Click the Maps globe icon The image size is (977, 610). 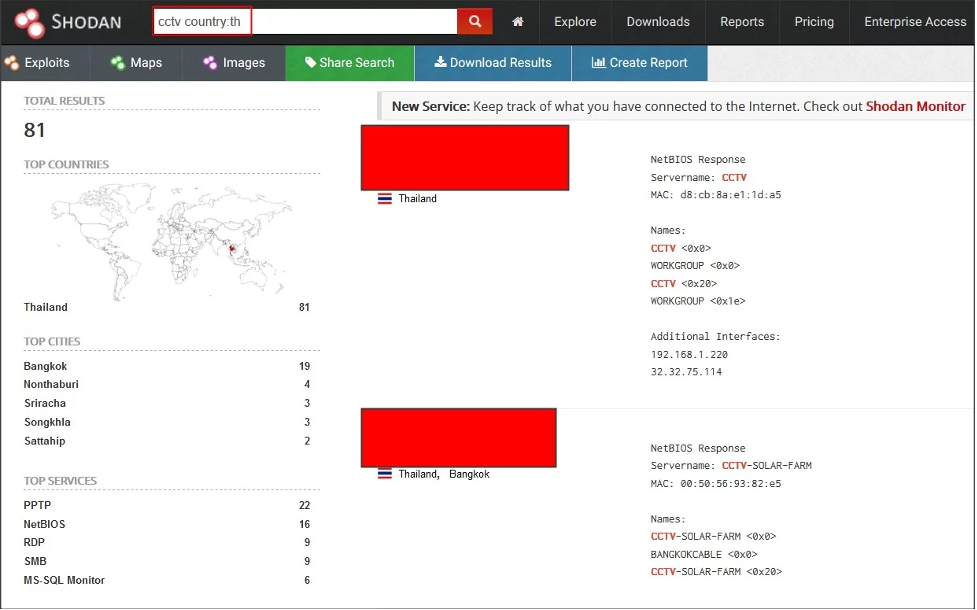coord(118,62)
